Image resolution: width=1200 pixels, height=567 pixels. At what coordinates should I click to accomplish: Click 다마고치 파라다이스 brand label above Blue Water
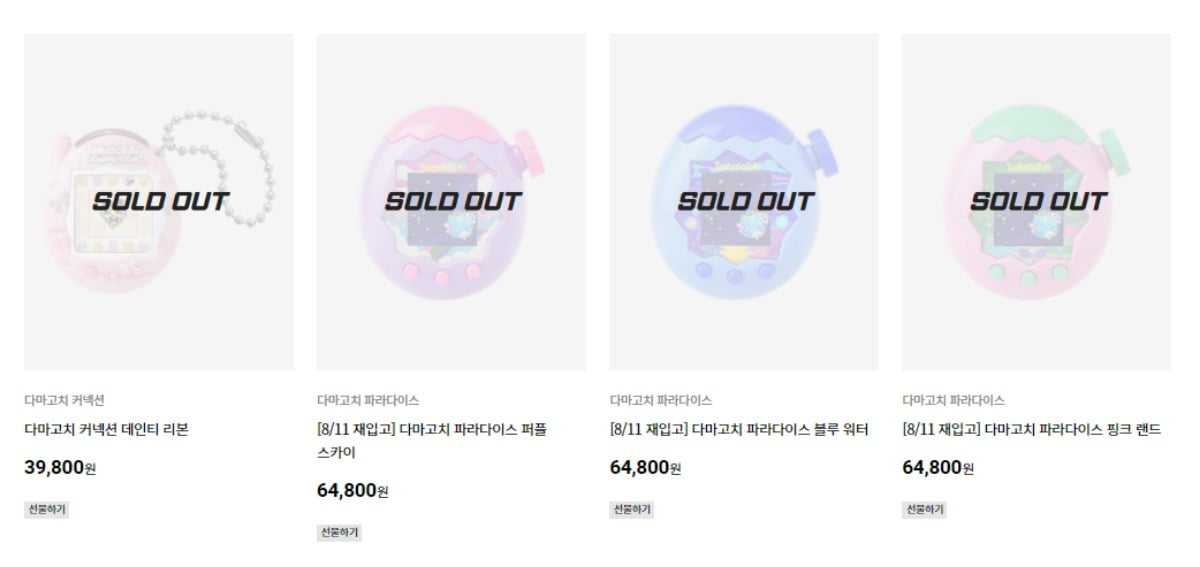[x=661, y=400]
